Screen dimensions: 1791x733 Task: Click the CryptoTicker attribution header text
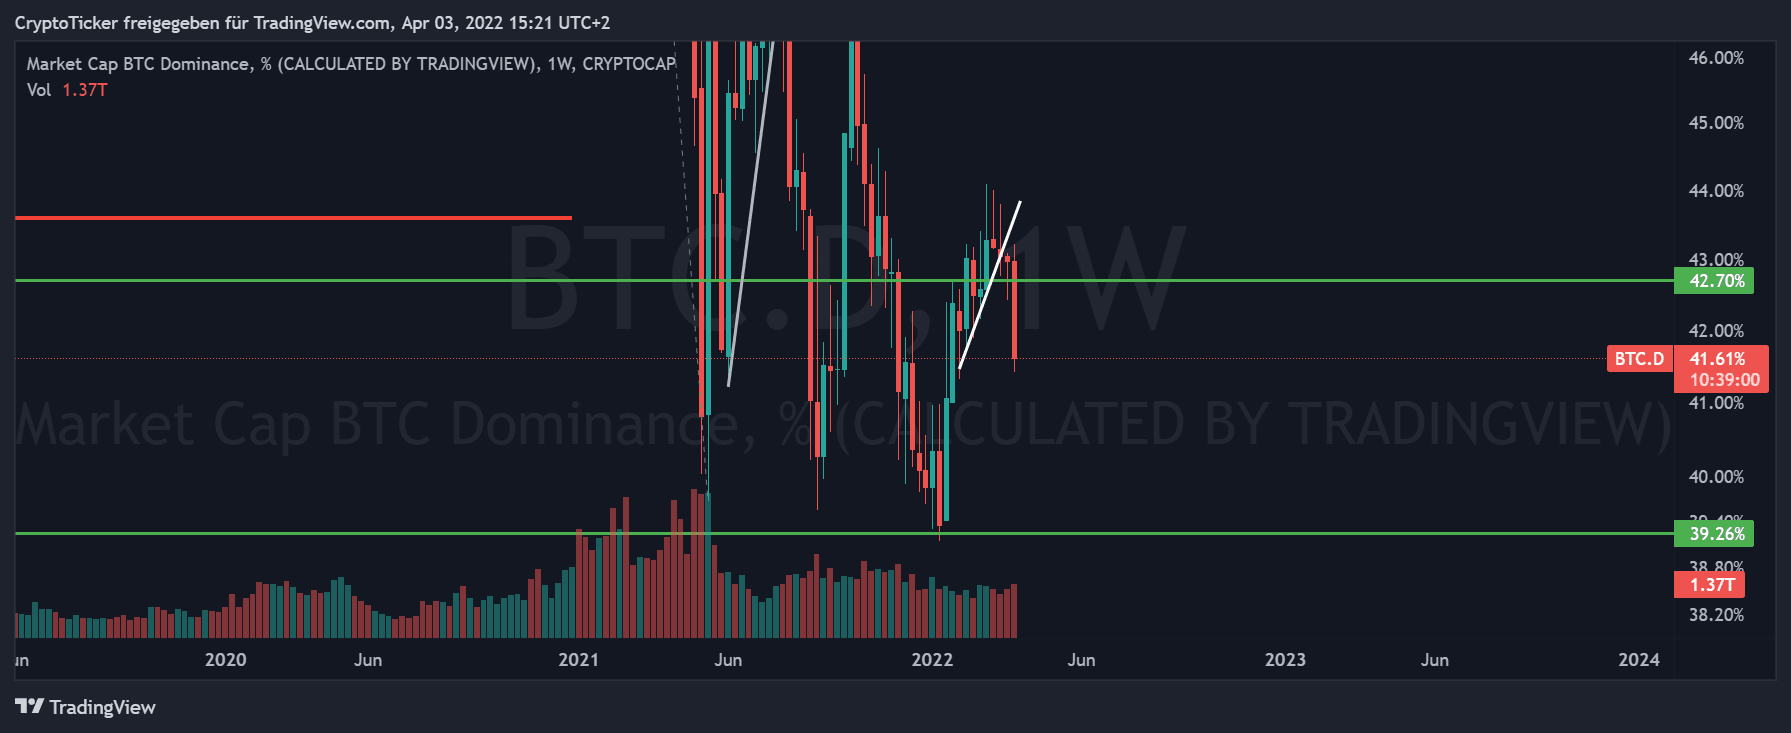(312, 22)
